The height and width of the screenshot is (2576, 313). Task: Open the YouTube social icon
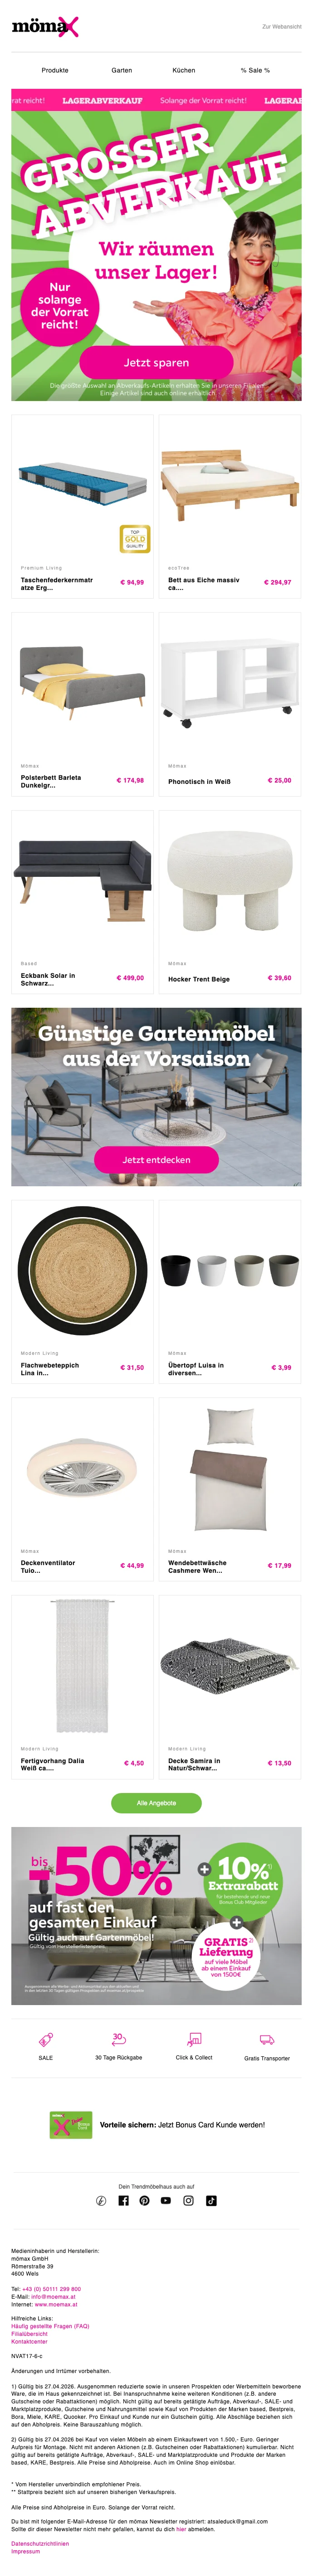[x=166, y=2200]
